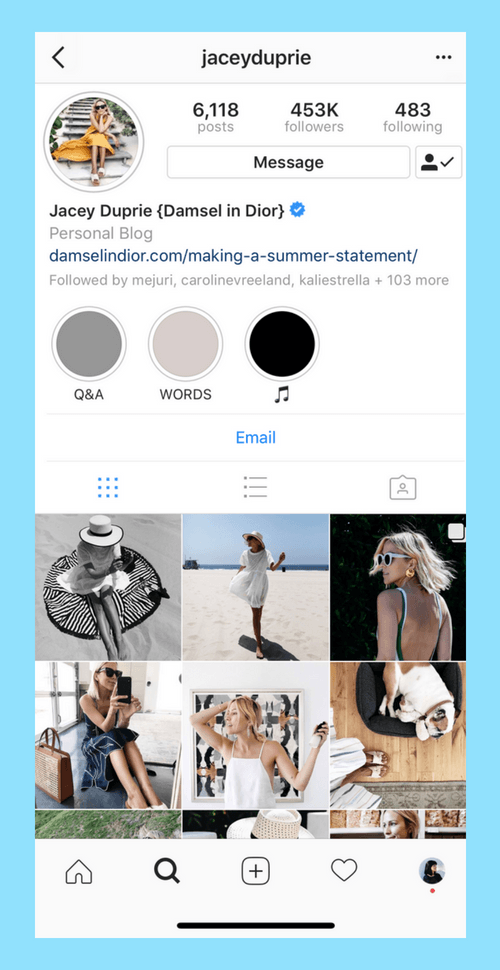
Task: Open activity with the heart icon
Action: 344,871
